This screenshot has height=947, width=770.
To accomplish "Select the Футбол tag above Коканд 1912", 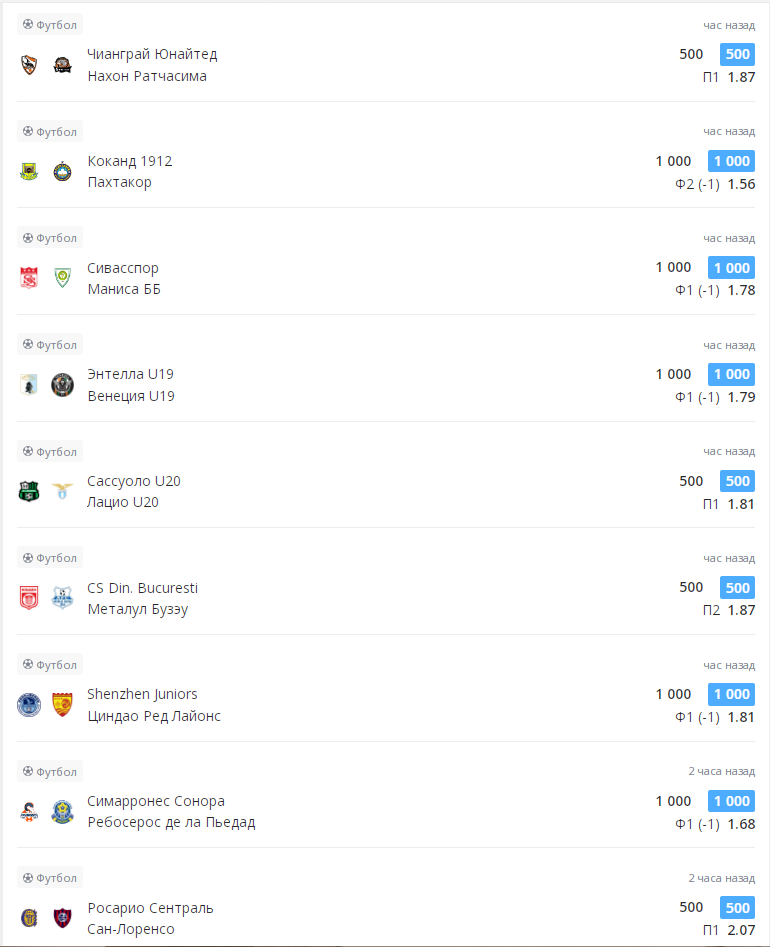I will point(50,131).
